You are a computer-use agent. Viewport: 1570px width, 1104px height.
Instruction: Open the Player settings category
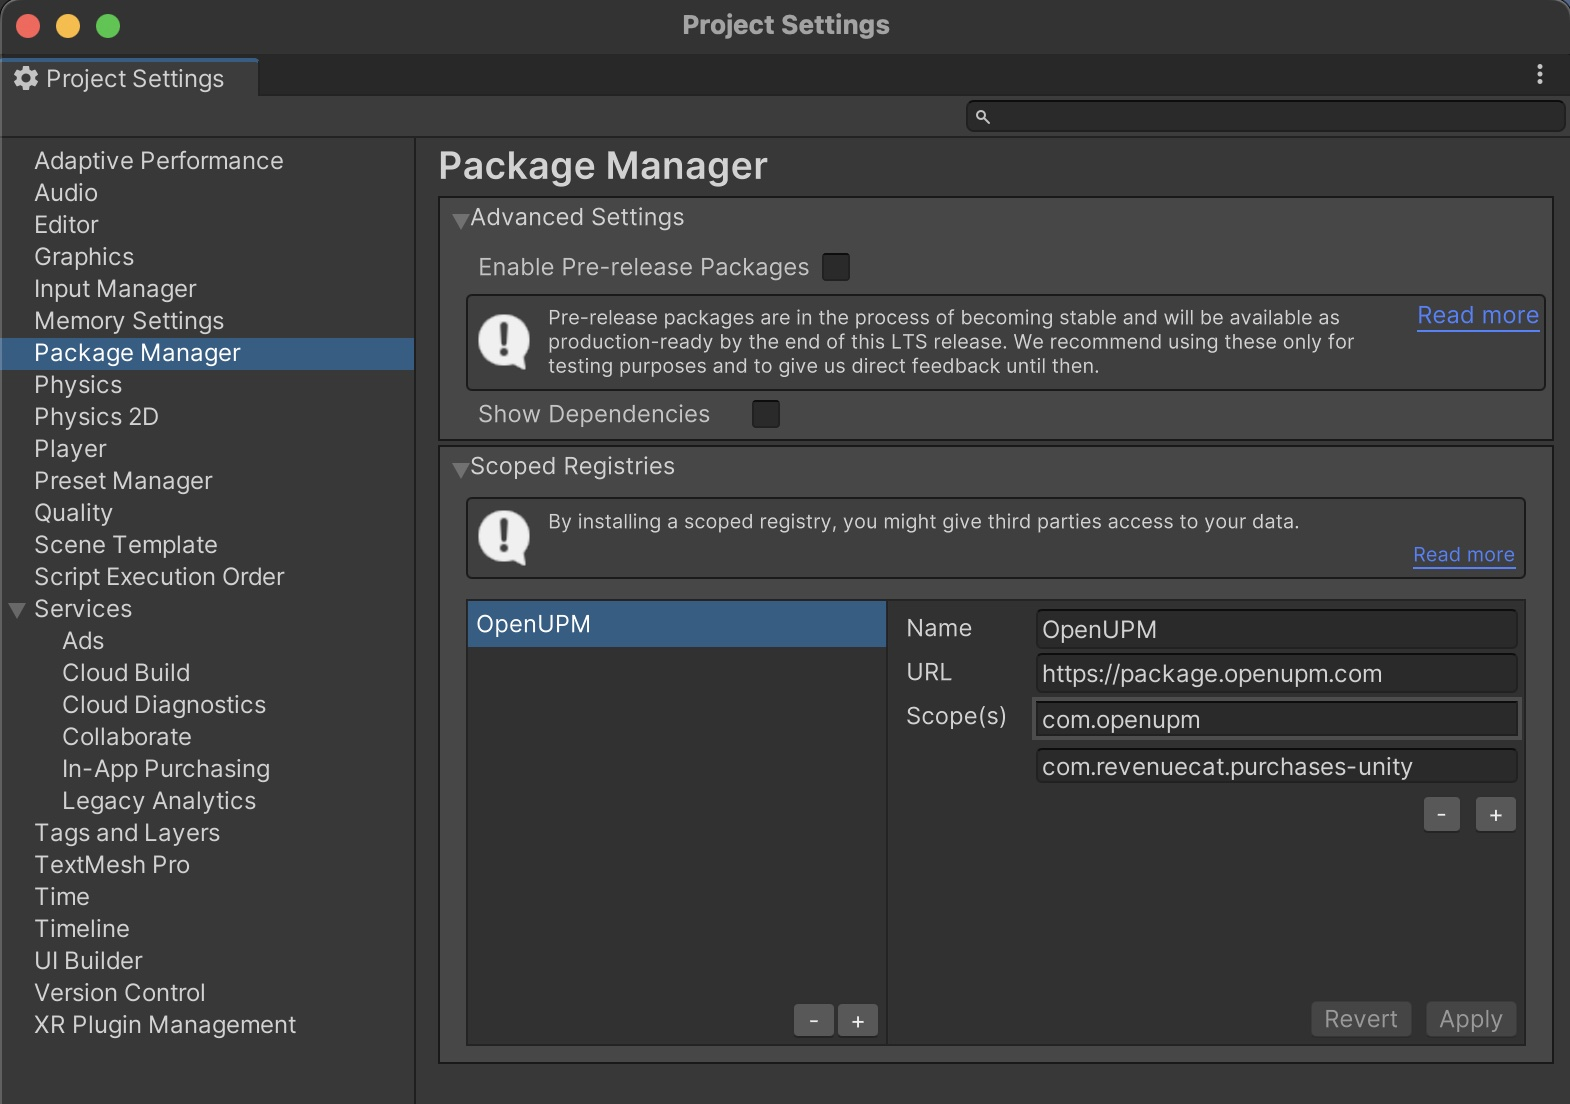[x=70, y=449]
